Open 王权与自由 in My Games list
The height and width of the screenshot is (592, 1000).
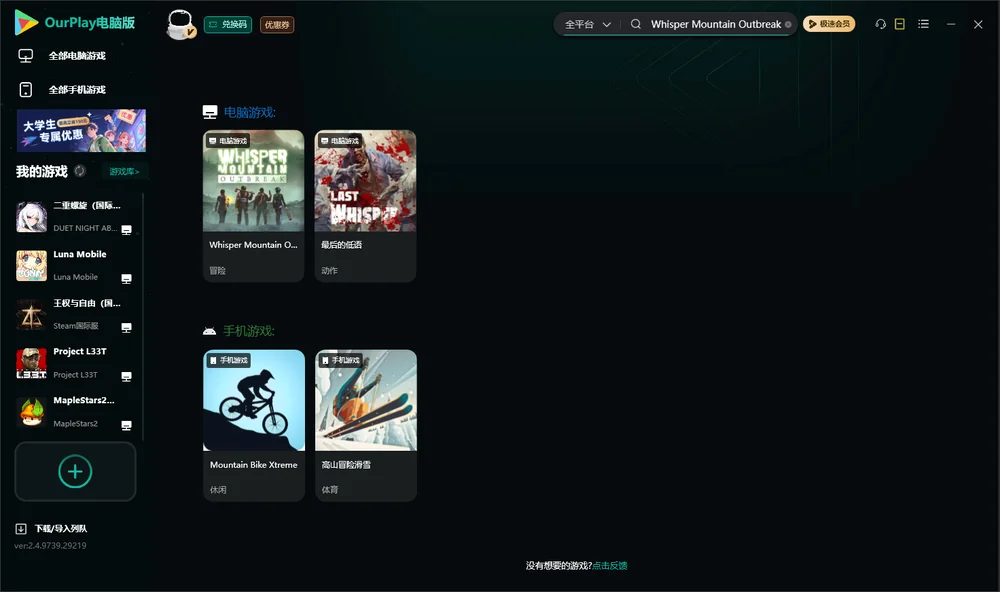pos(75,314)
